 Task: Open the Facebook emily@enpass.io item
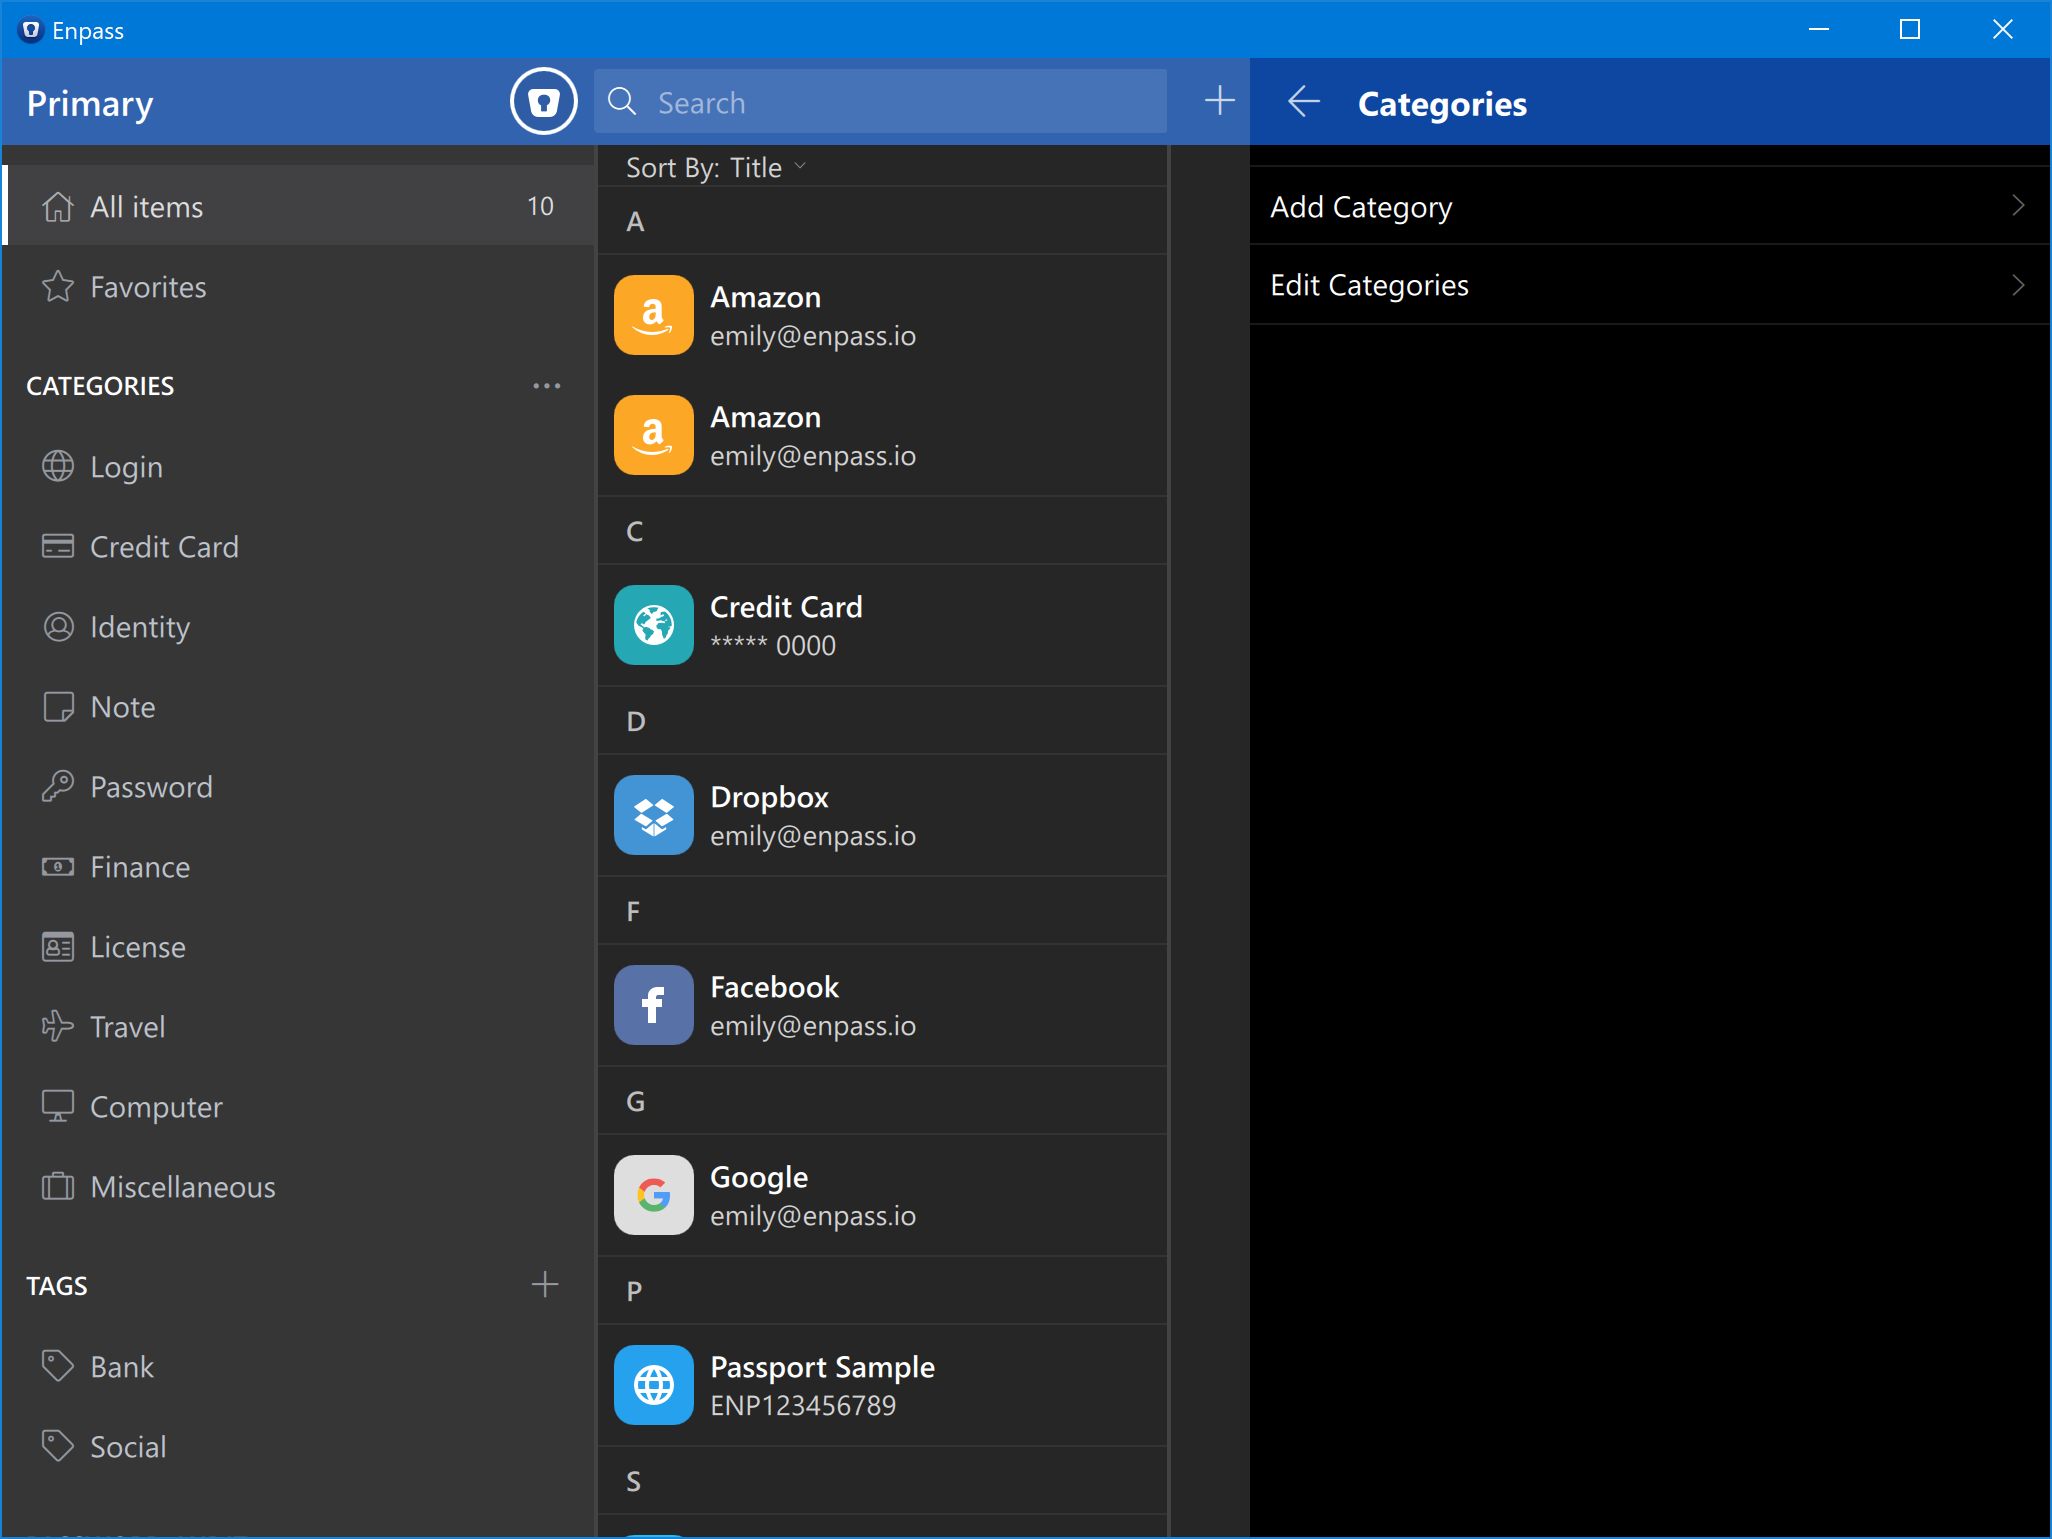(883, 1005)
